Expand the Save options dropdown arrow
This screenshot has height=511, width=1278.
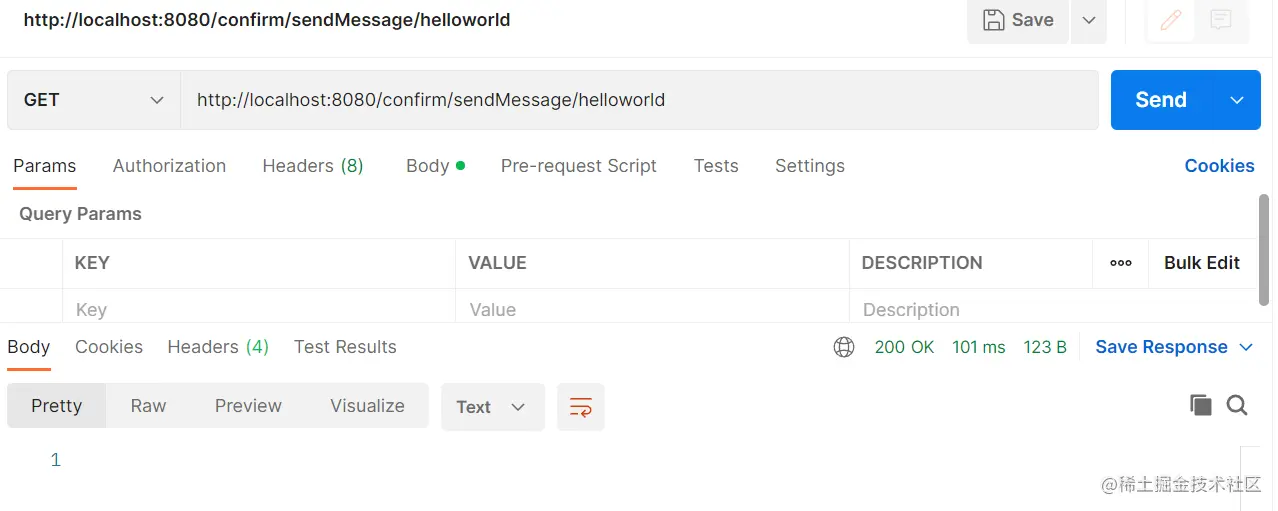pos(1089,20)
